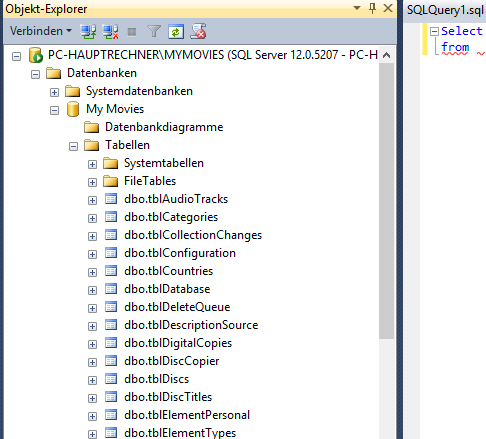Click the table icon of dbo.tblCollectionChanges
Screen dimensions: 486x439
tap(111, 235)
